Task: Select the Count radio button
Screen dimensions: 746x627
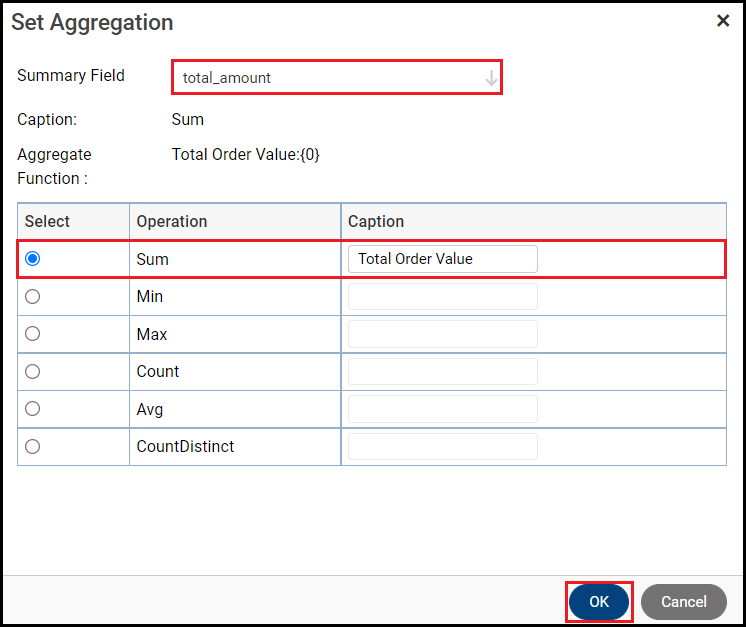Action: [33, 371]
